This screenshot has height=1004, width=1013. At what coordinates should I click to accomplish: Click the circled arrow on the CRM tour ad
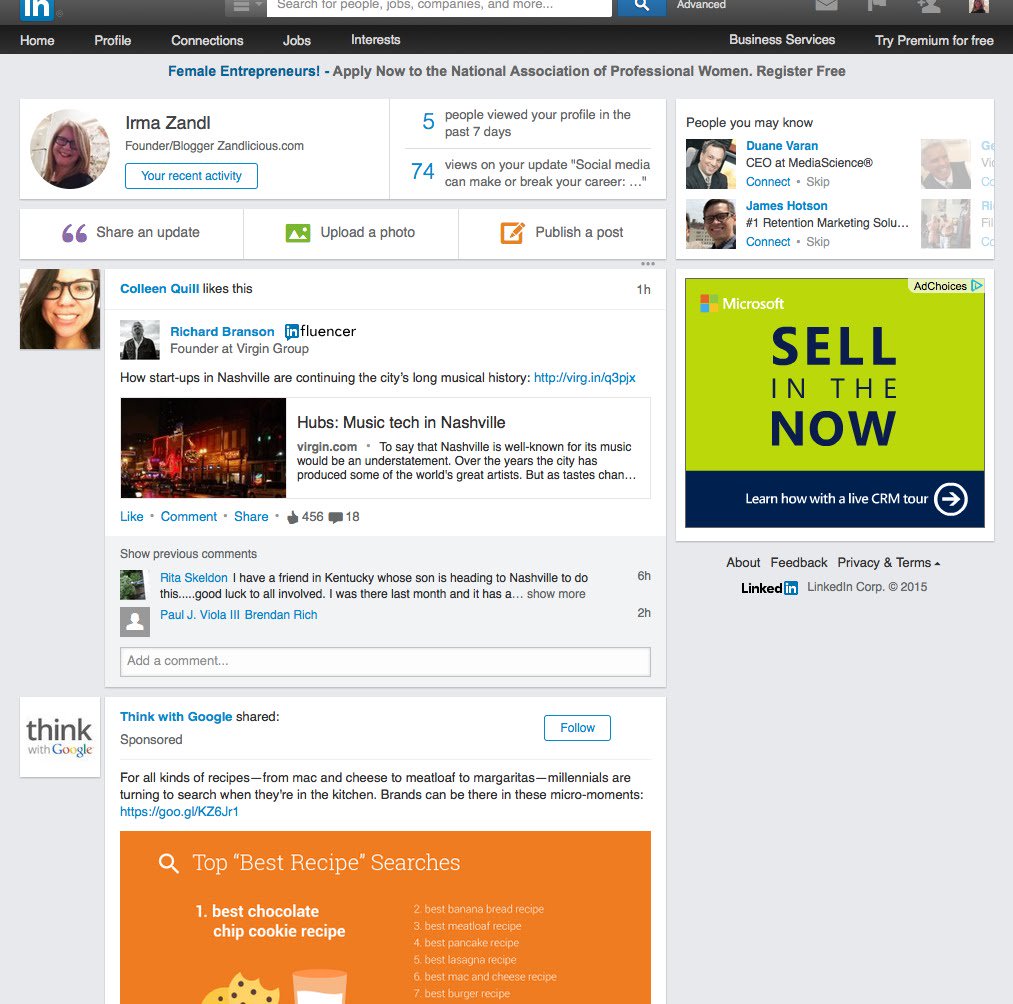(x=950, y=499)
